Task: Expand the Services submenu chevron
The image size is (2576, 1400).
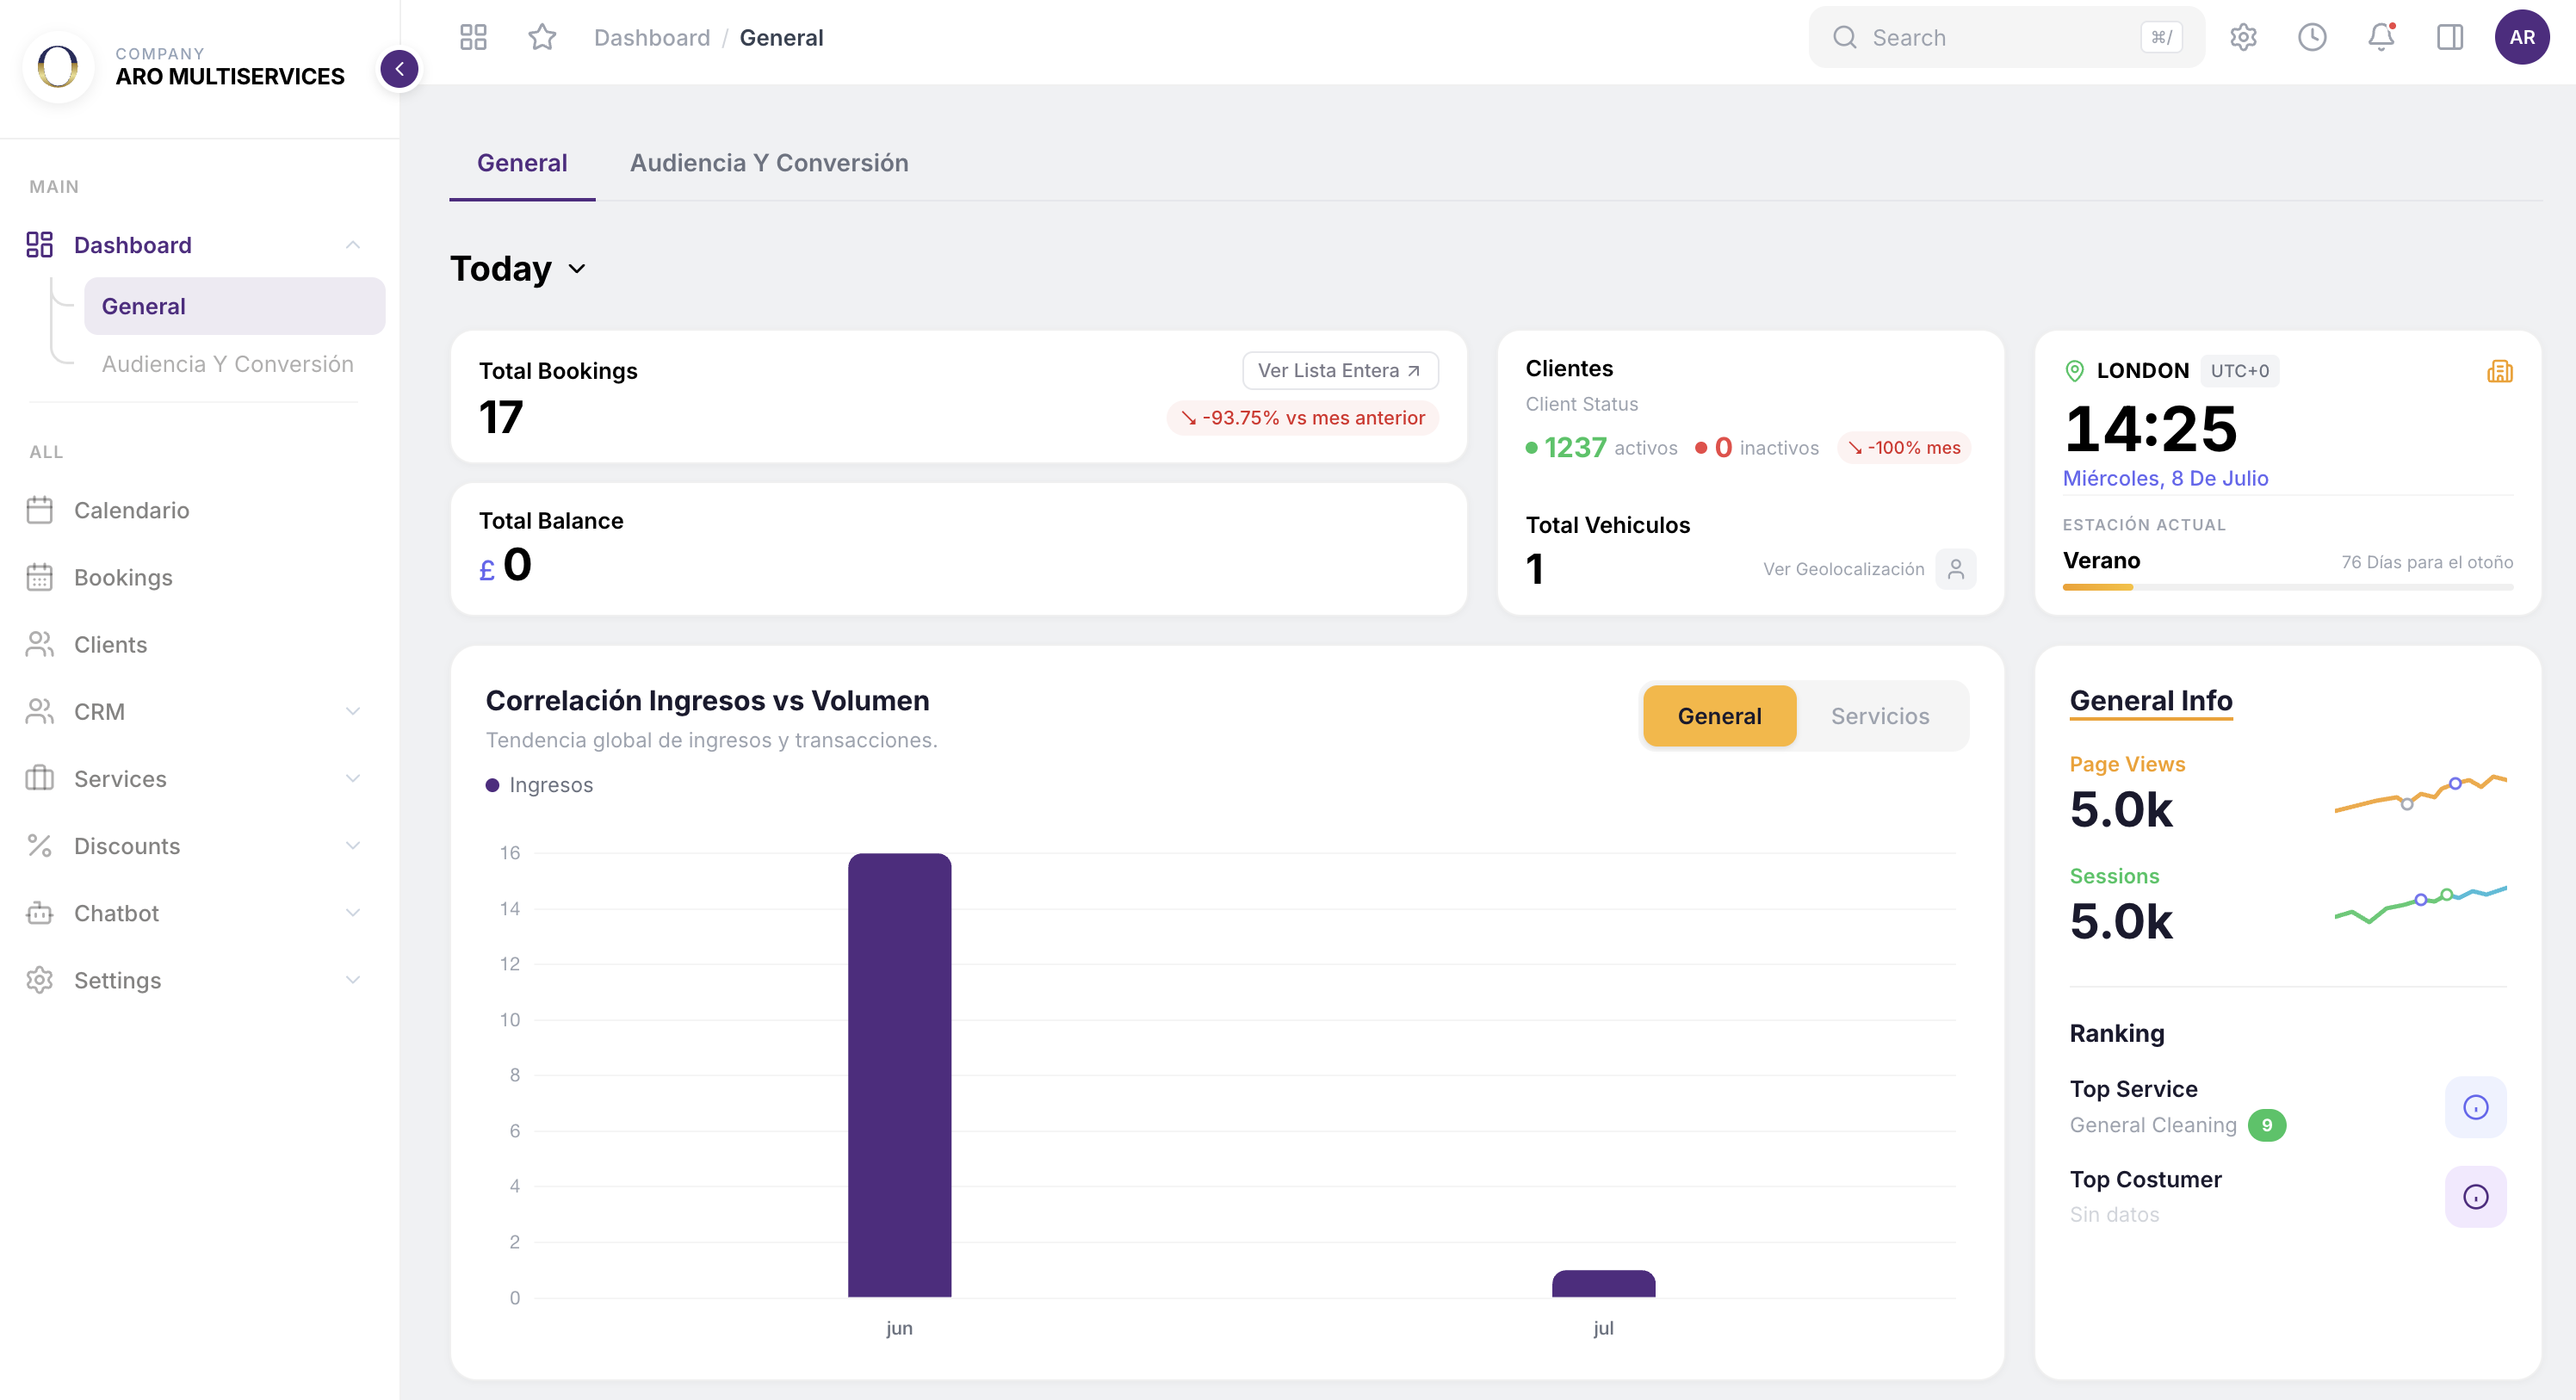Action: click(x=353, y=778)
